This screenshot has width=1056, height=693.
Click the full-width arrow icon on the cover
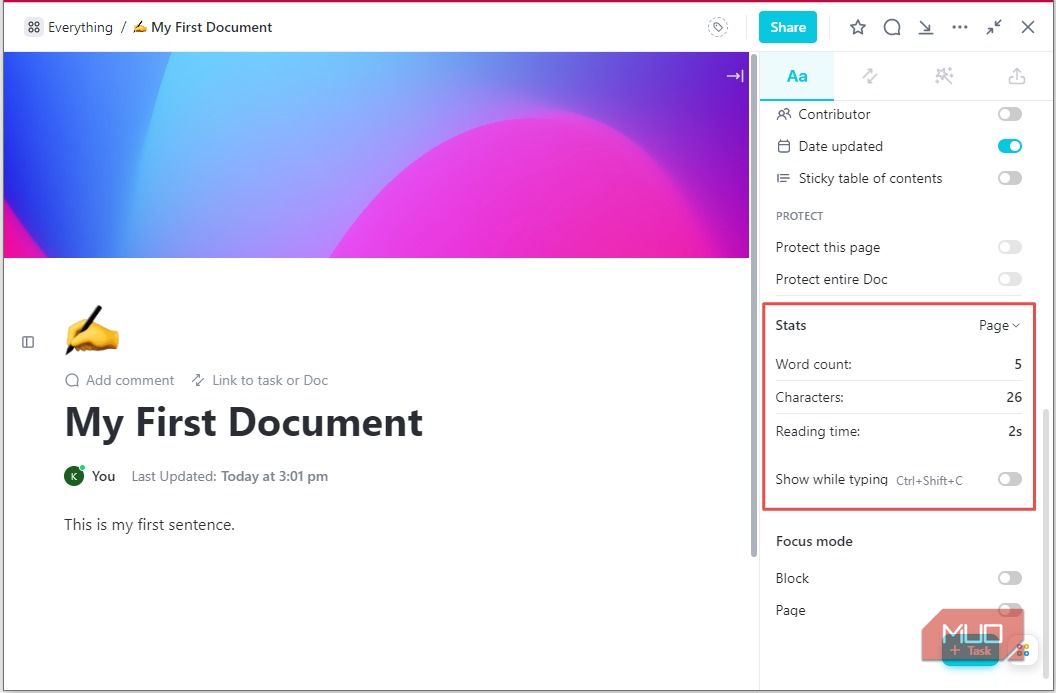735,75
